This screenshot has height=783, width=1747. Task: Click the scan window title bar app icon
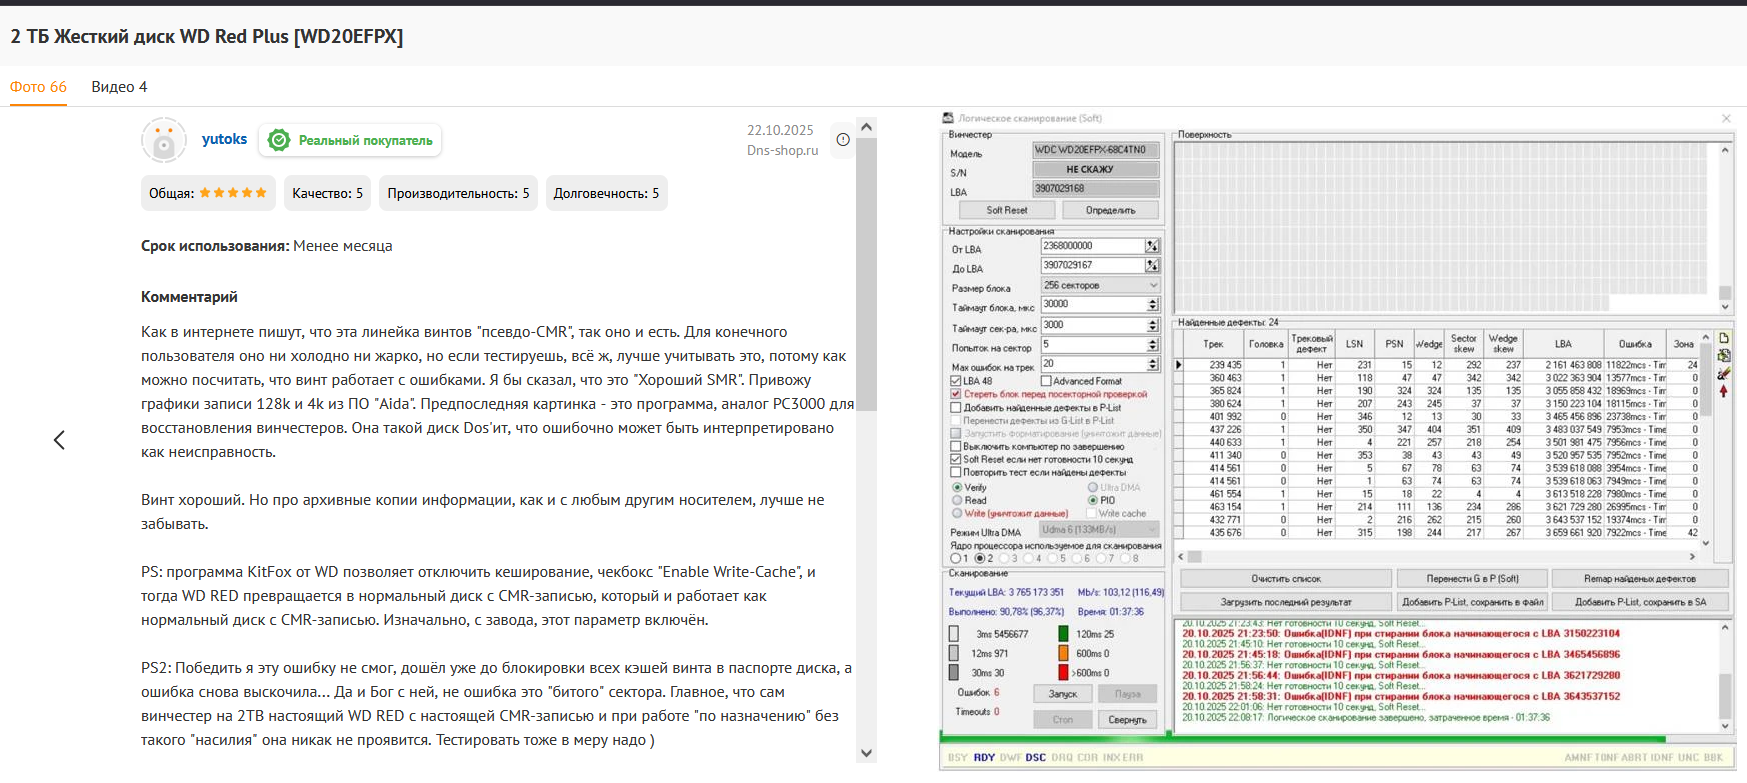coord(948,118)
